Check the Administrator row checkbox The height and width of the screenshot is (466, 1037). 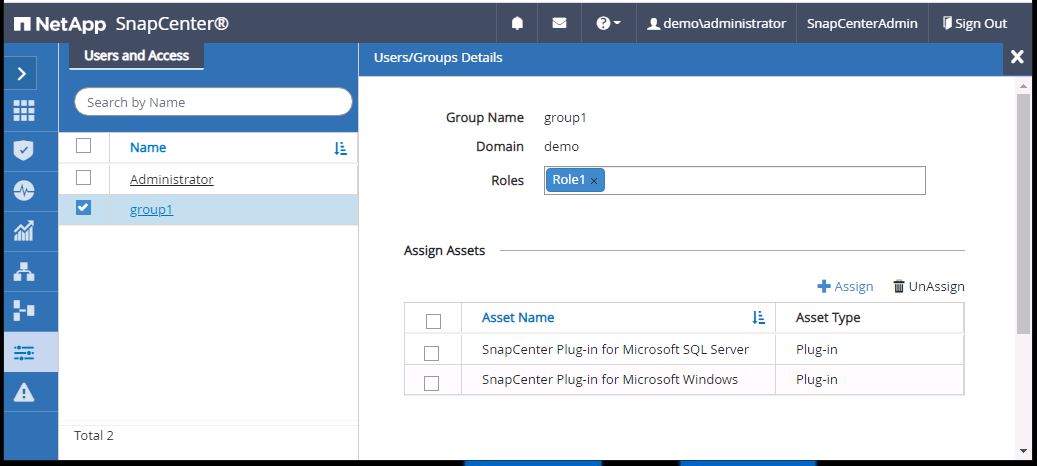pos(84,178)
